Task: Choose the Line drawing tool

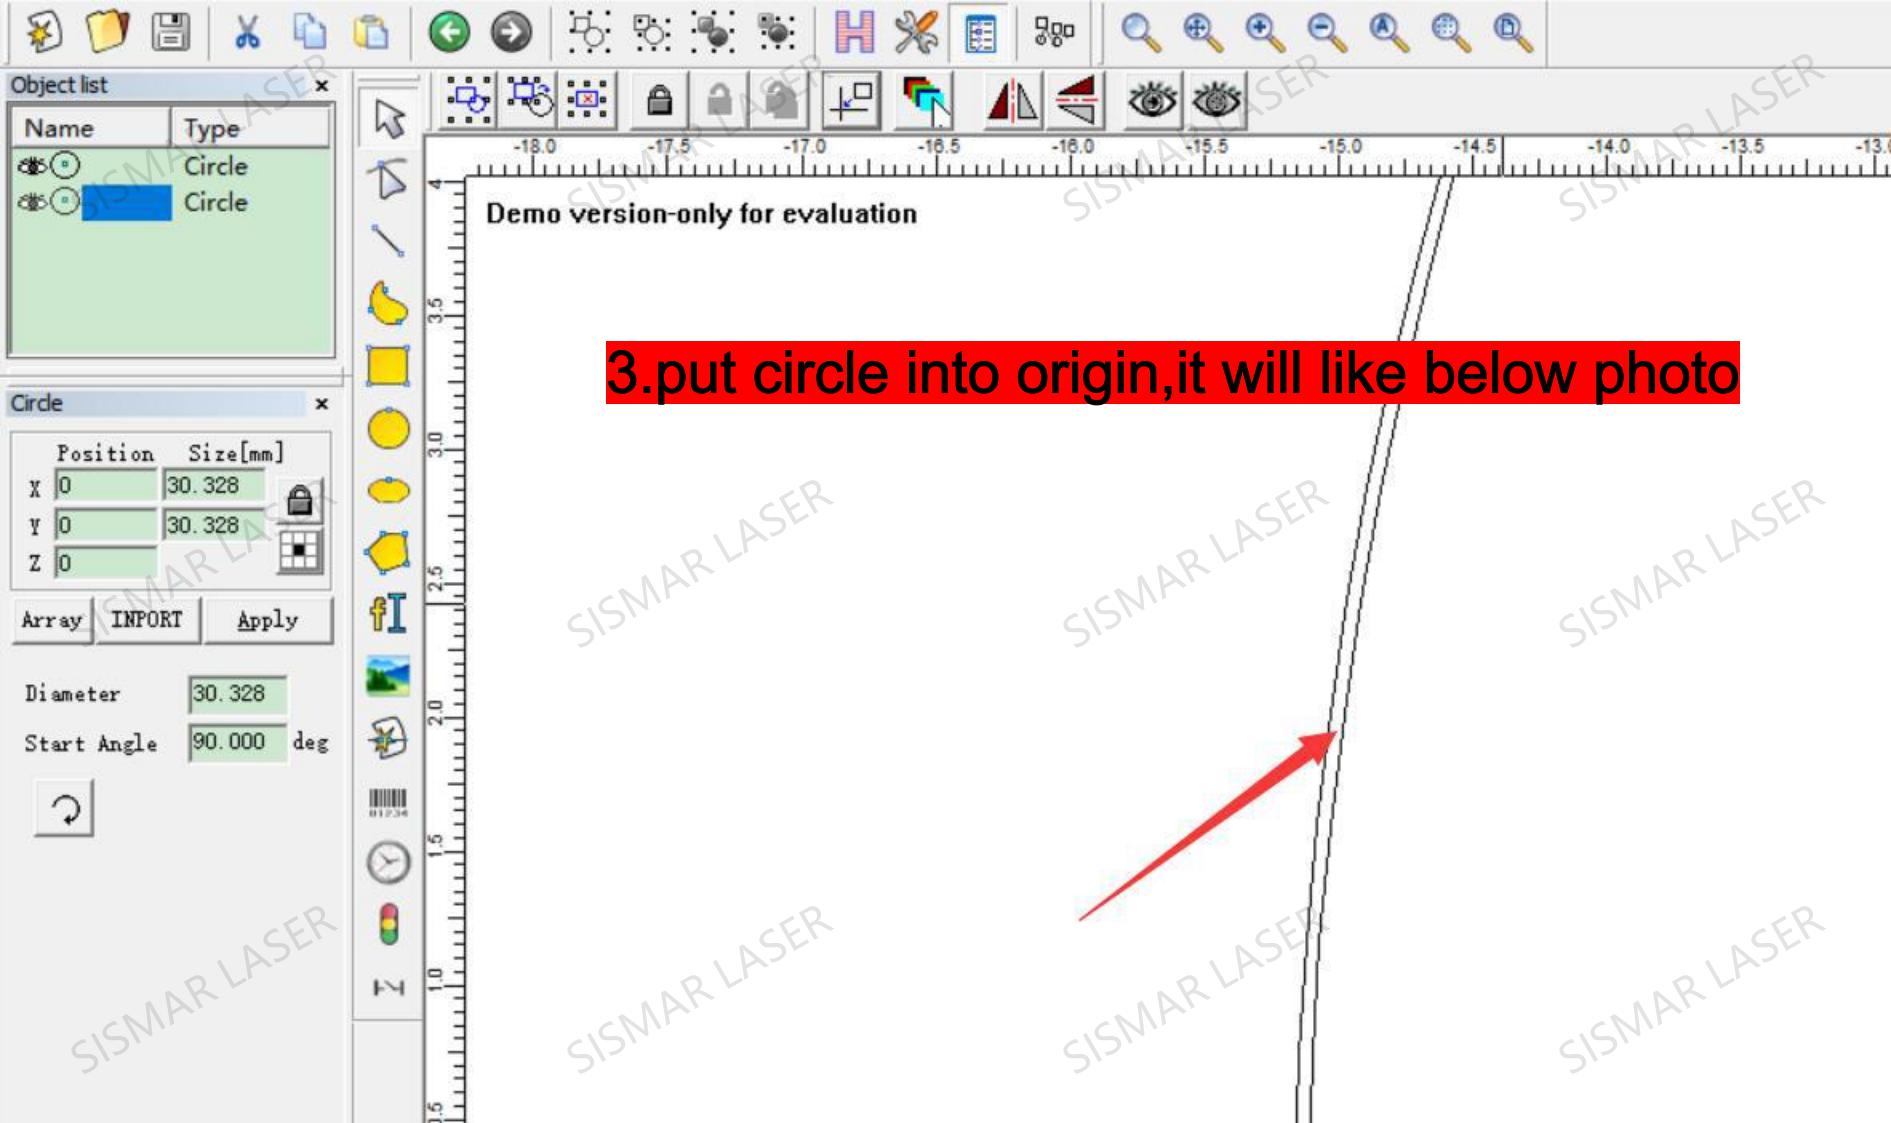Action: click(x=388, y=240)
